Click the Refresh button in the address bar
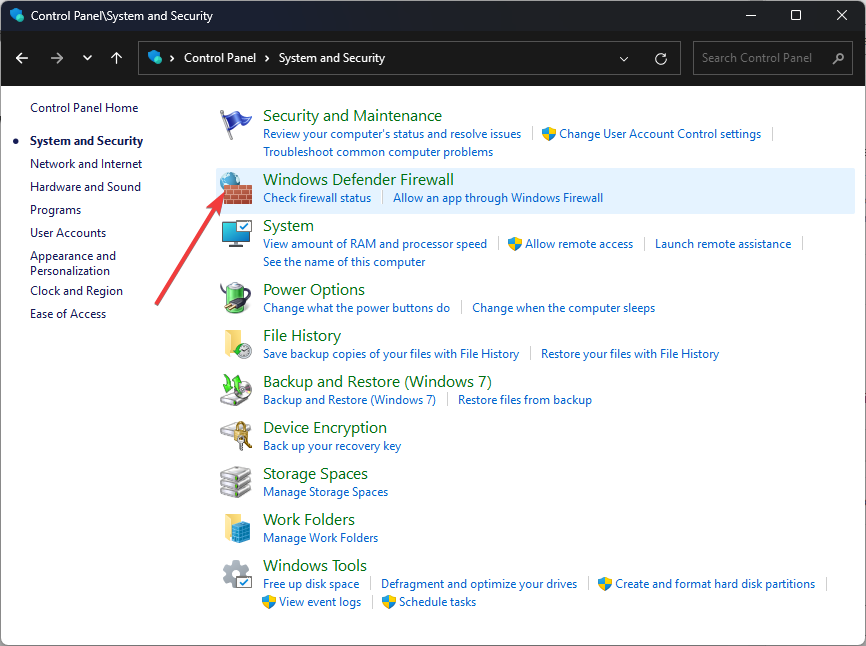 tap(660, 58)
